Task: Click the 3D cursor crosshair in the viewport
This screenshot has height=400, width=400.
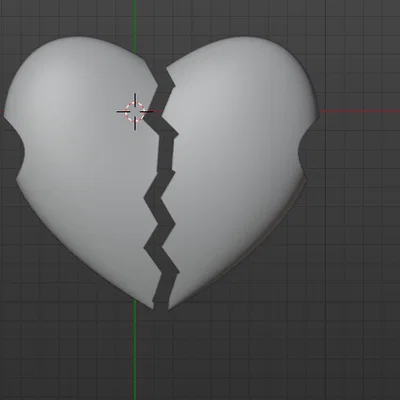Action: click(x=135, y=112)
